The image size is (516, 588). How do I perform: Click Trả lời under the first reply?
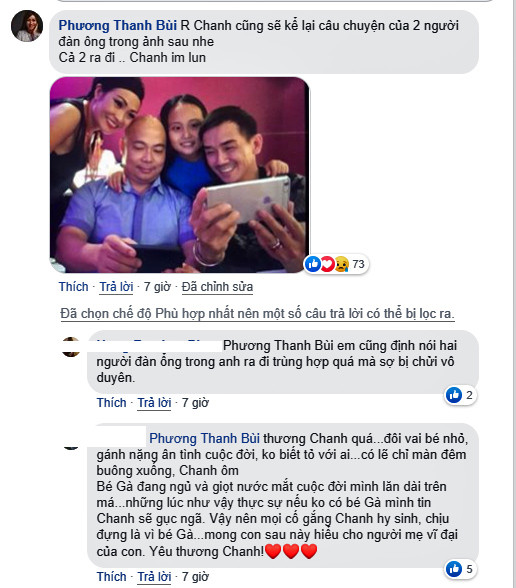(x=154, y=402)
